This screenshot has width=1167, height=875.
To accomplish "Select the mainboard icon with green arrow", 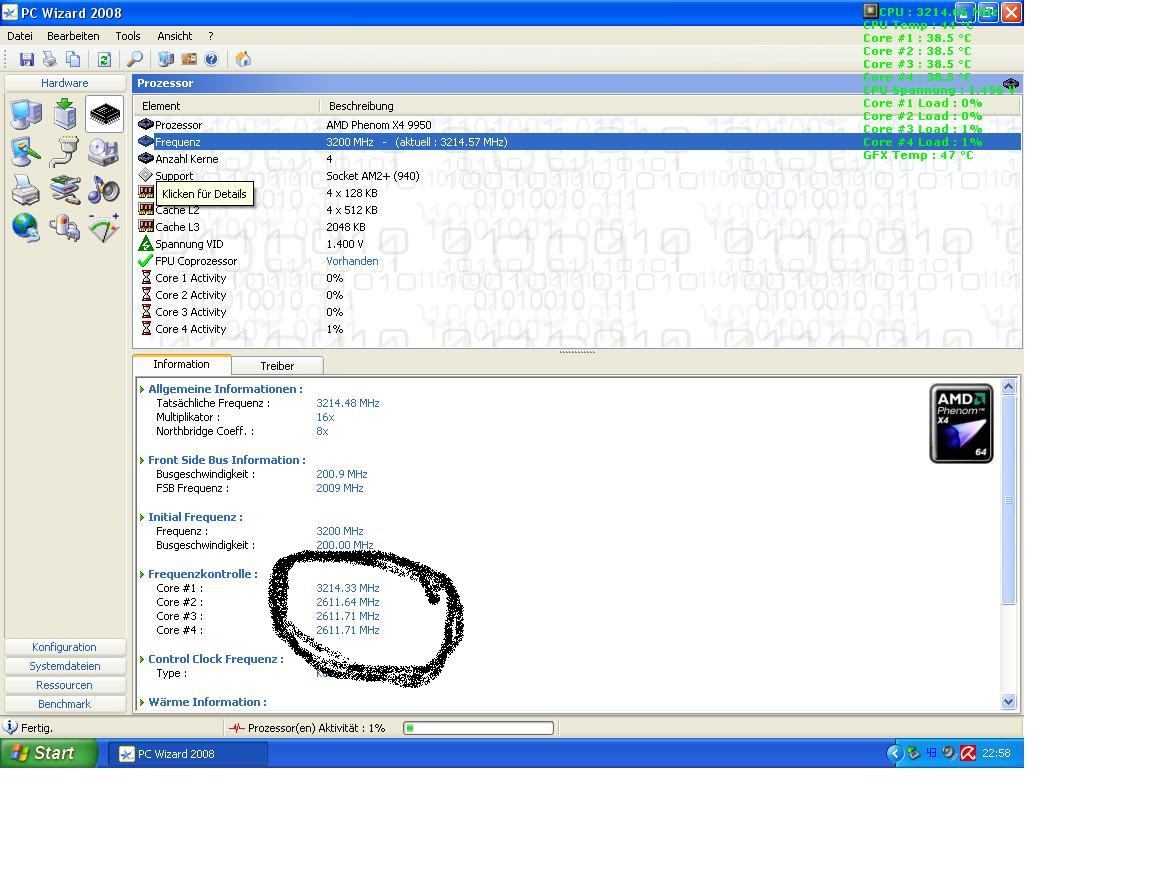I will point(65,114).
